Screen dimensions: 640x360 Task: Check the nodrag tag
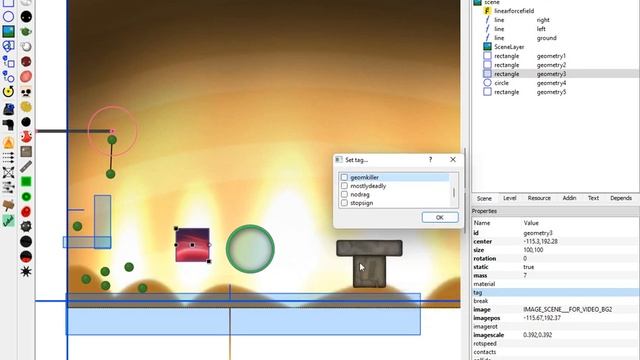click(x=344, y=195)
